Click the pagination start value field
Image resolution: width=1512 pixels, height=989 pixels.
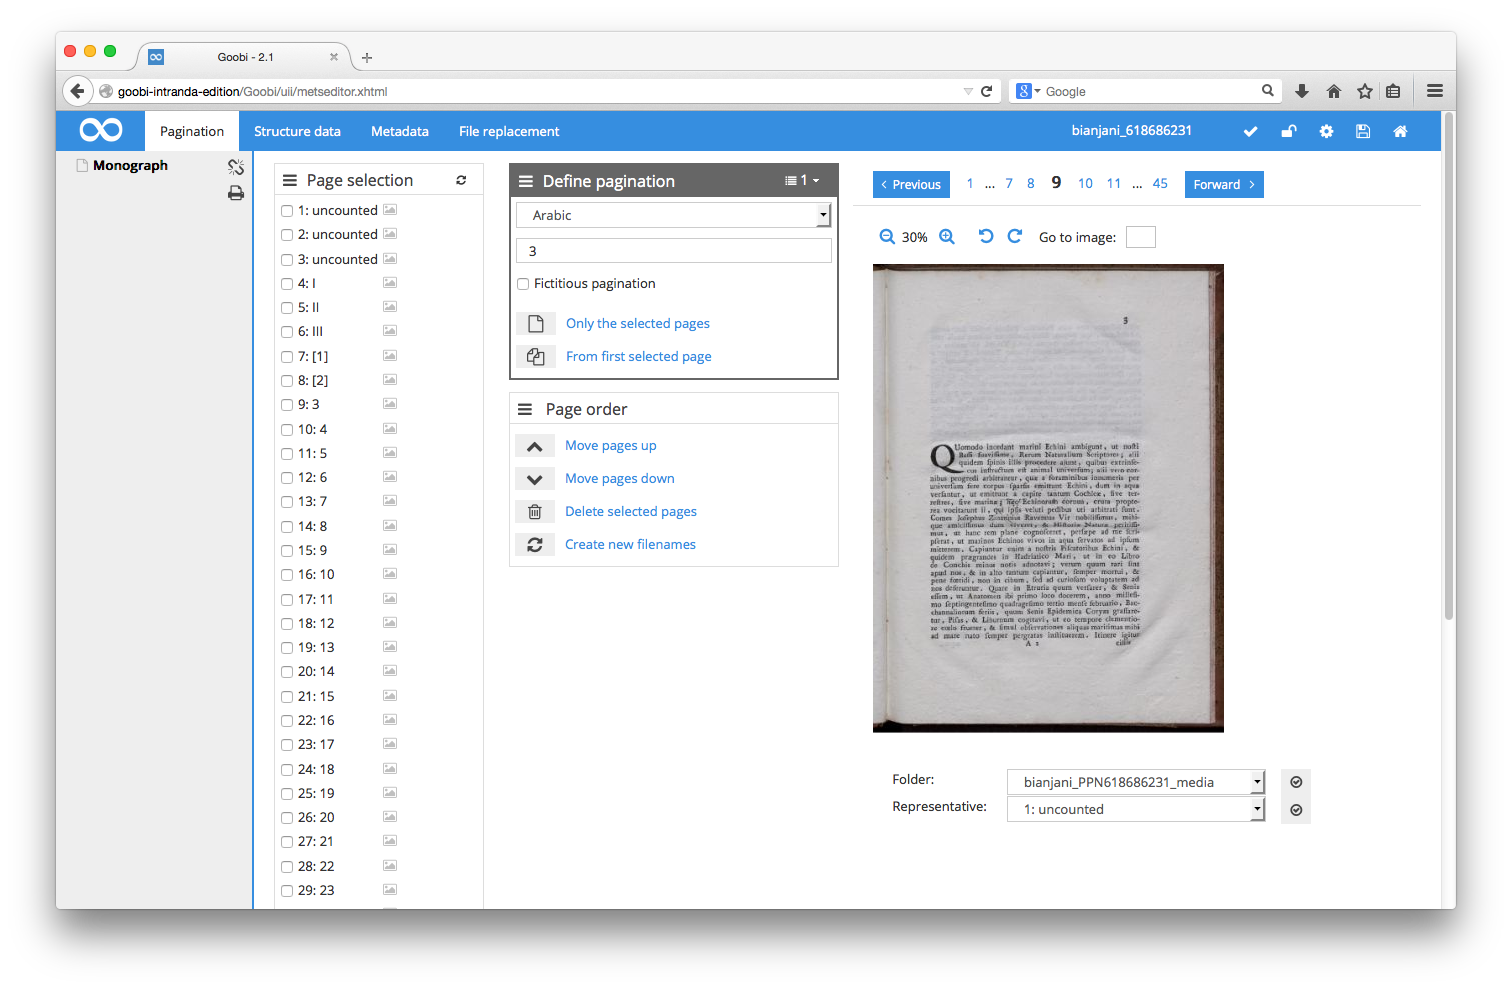(x=674, y=251)
